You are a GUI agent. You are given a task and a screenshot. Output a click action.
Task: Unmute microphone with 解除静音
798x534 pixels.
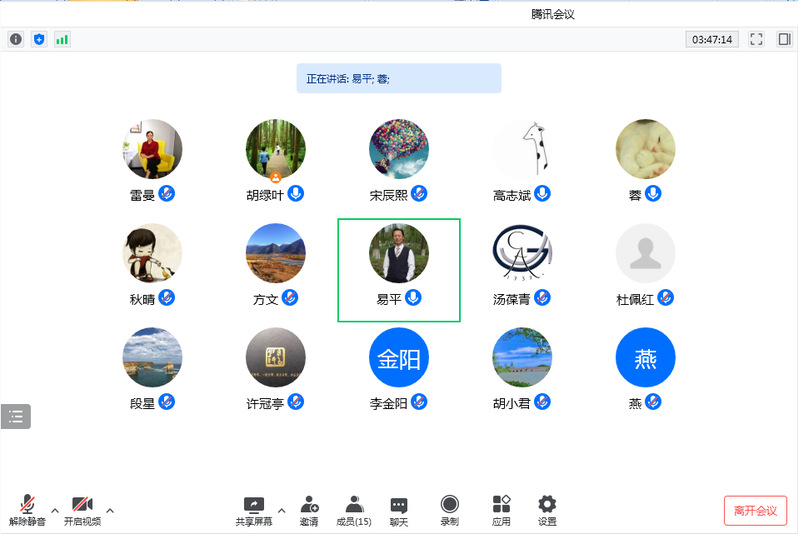[27, 510]
